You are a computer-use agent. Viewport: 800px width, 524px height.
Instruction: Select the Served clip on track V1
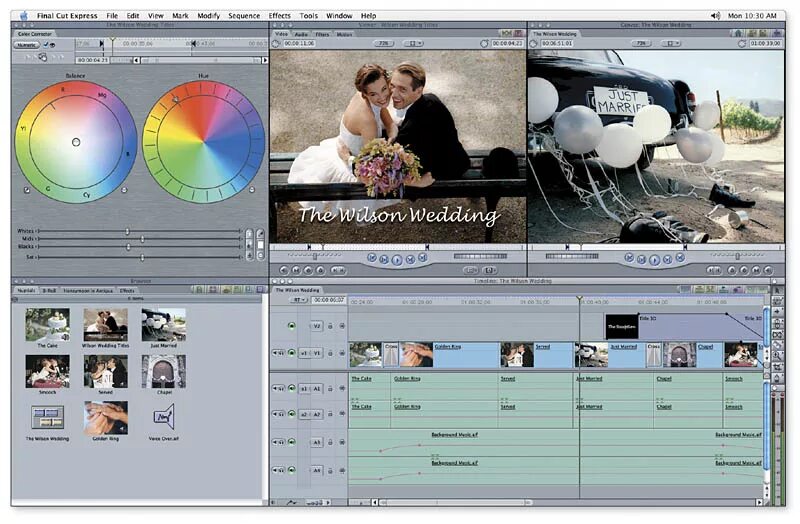[x=536, y=355]
